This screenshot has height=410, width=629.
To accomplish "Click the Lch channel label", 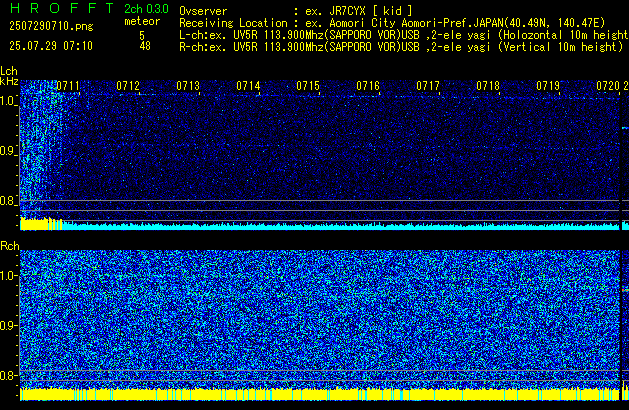I will [x=9, y=71].
